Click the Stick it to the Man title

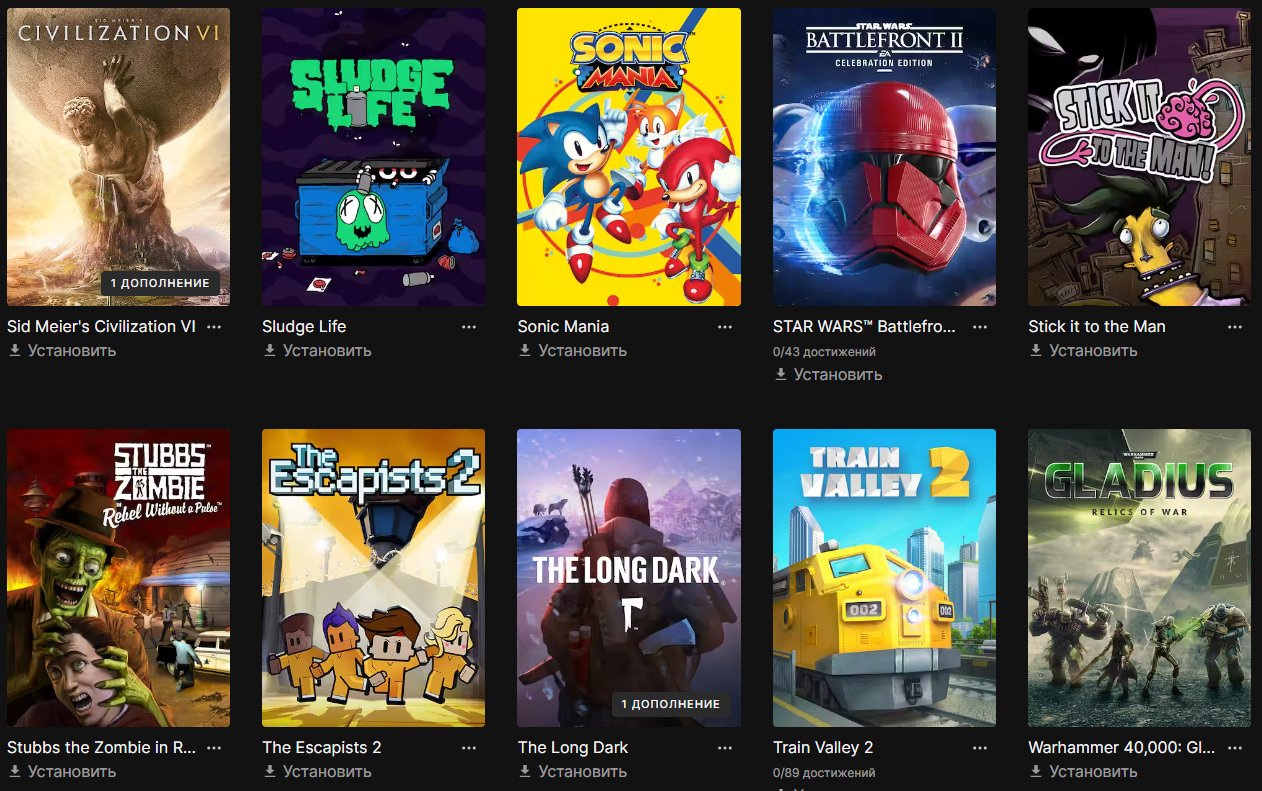tap(1097, 327)
